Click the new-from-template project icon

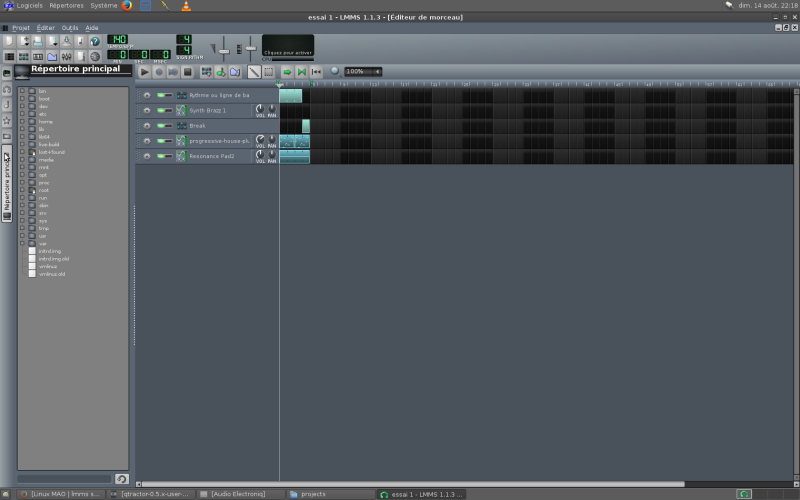point(24,41)
